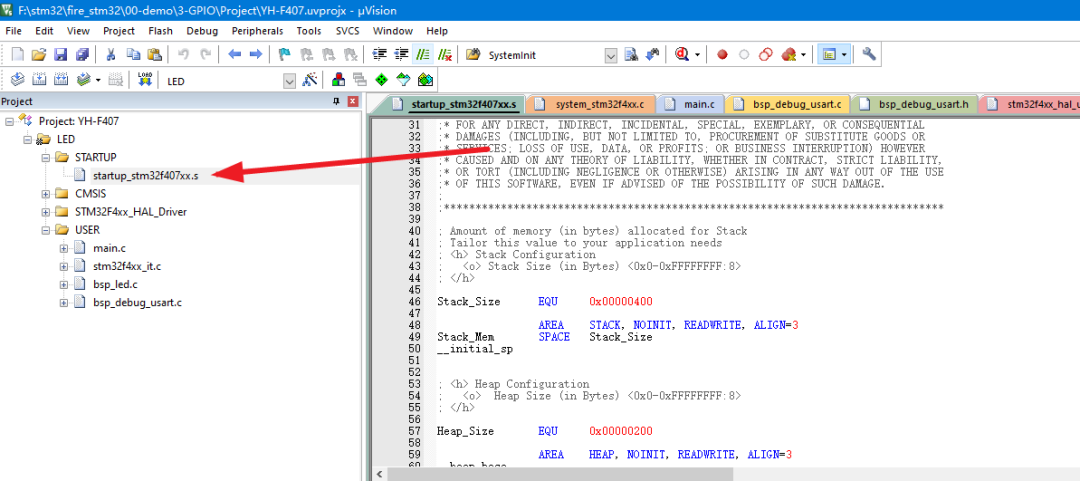This screenshot has width=1080, height=481.
Task: Expand the CMSIS folder
Action: [47, 194]
